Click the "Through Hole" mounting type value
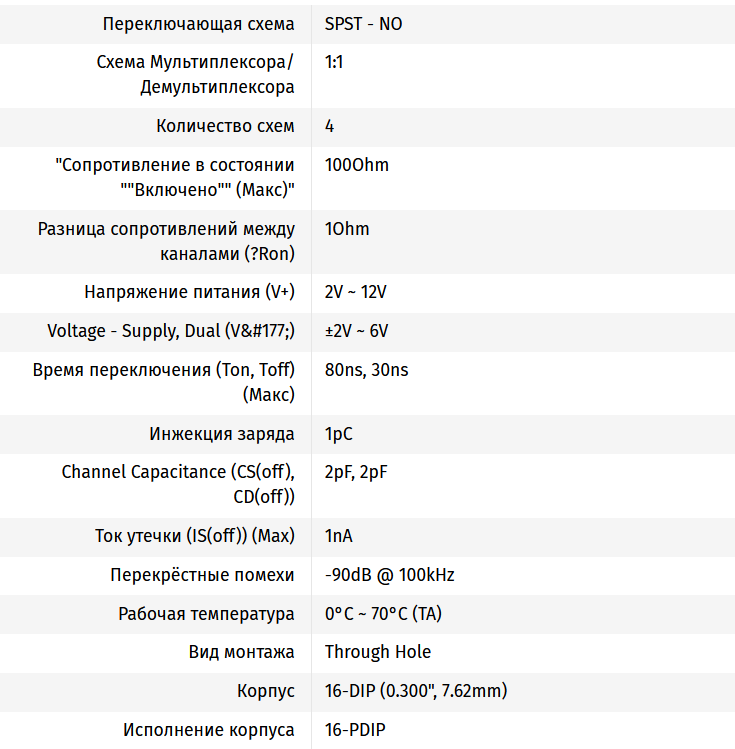This screenshot has width=735, height=749. point(377,652)
